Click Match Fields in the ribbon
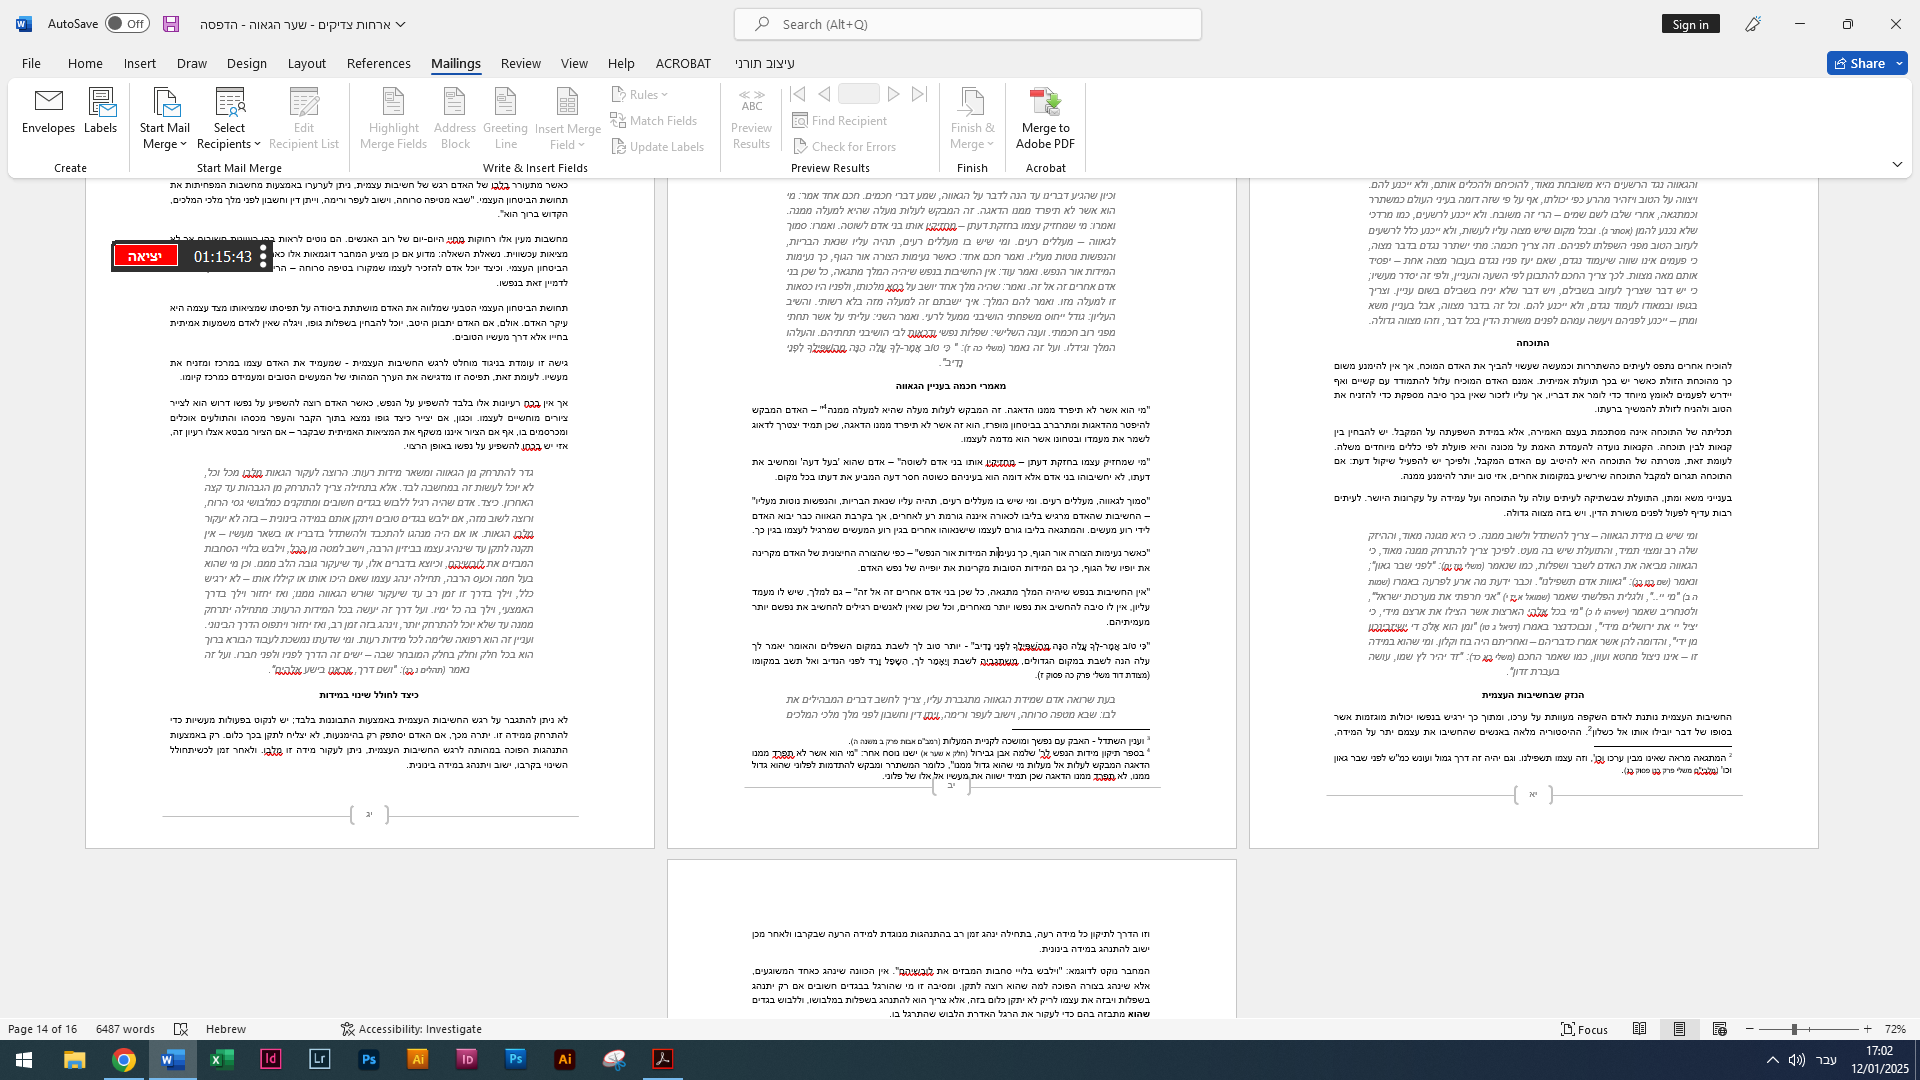This screenshot has height=1080, width=1920. pyautogui.click(x=654, y=120)
